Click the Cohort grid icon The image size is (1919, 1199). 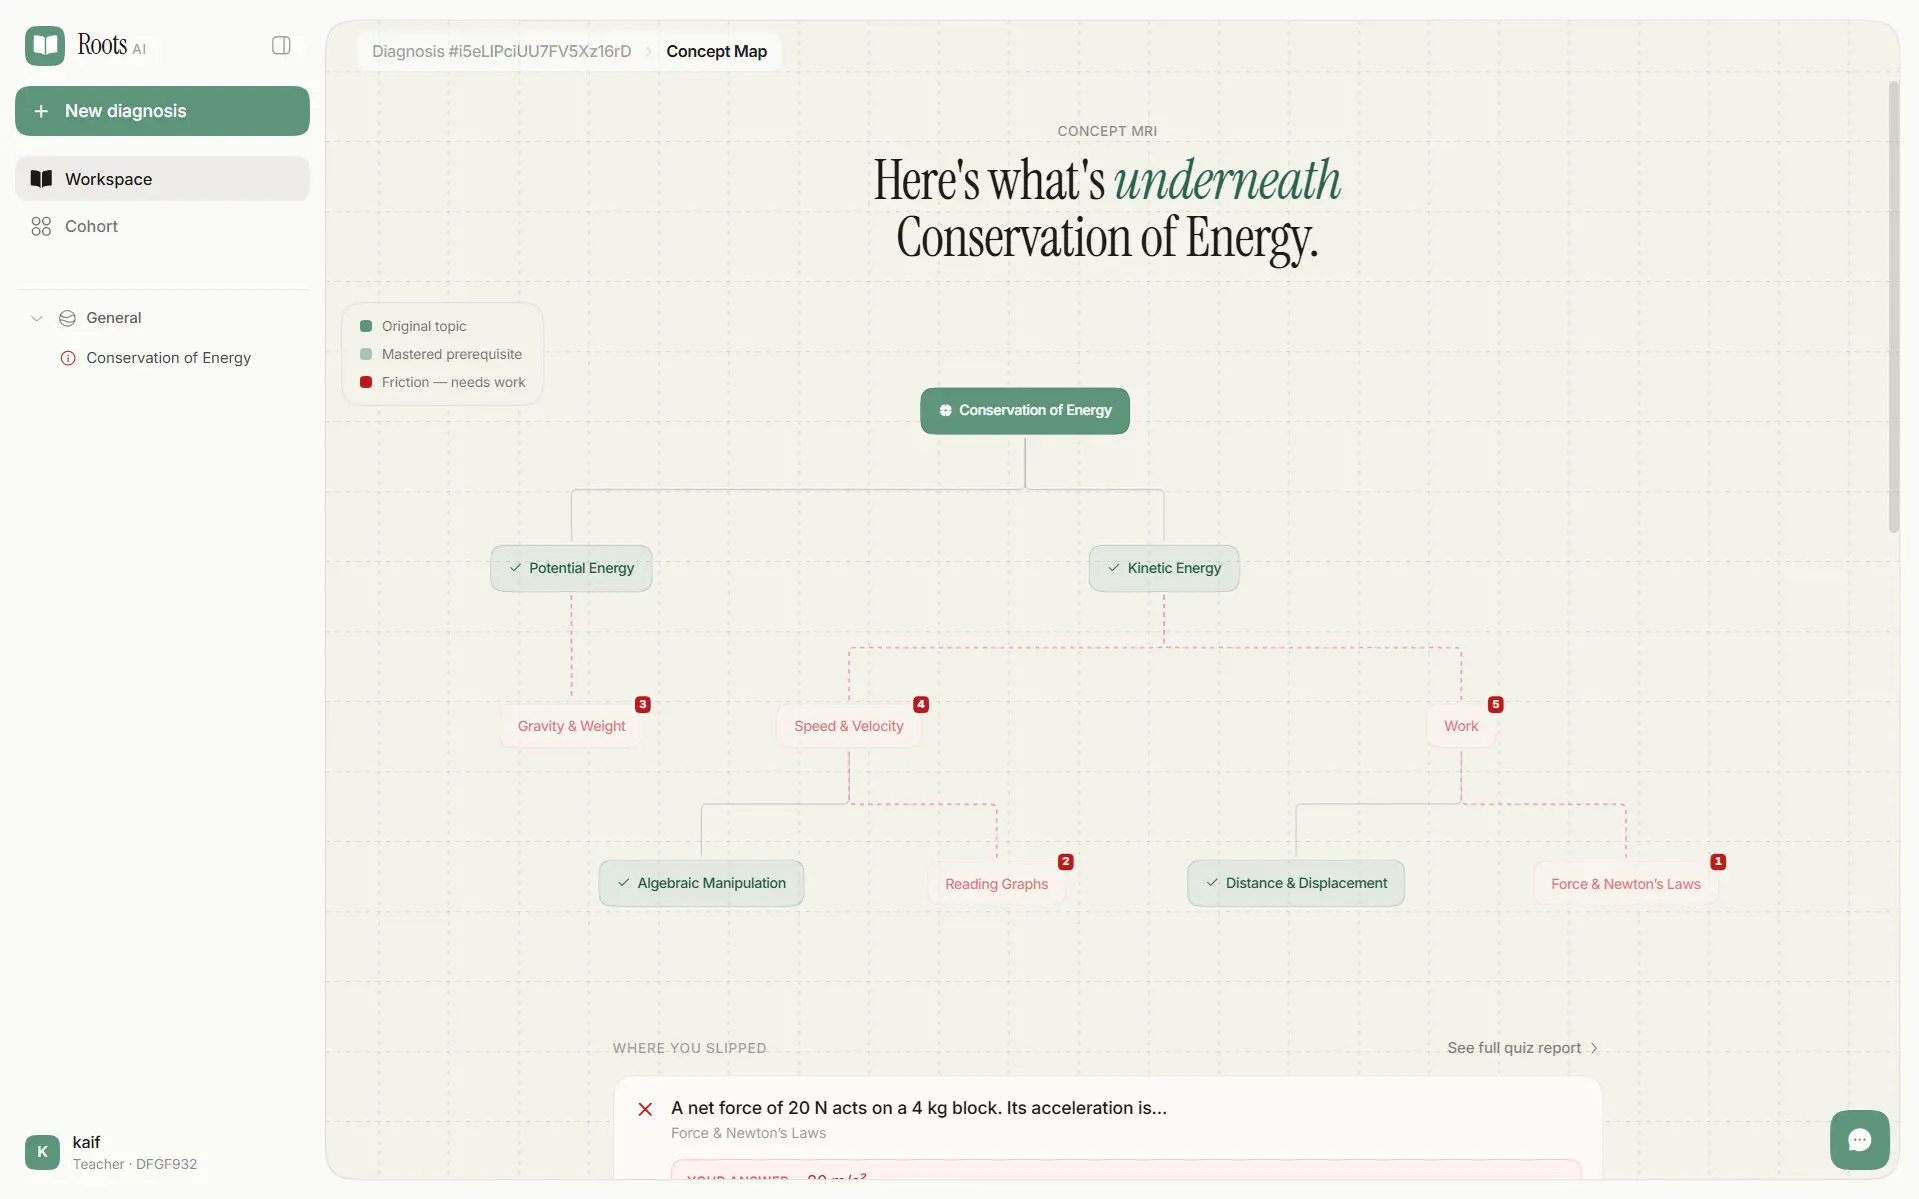click(41, 226)
